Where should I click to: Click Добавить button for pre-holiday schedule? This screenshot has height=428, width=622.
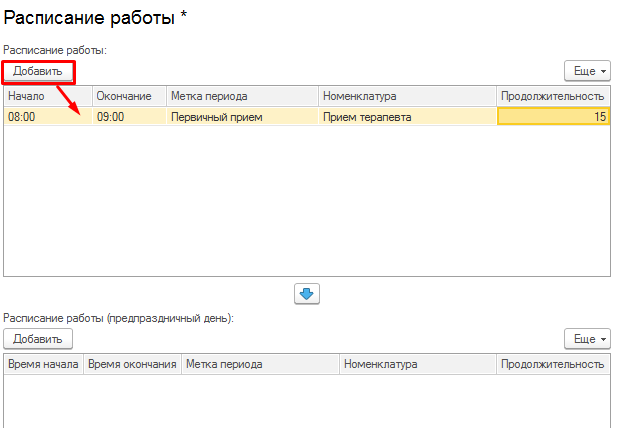pyautogui.click(x=39, y=339)
